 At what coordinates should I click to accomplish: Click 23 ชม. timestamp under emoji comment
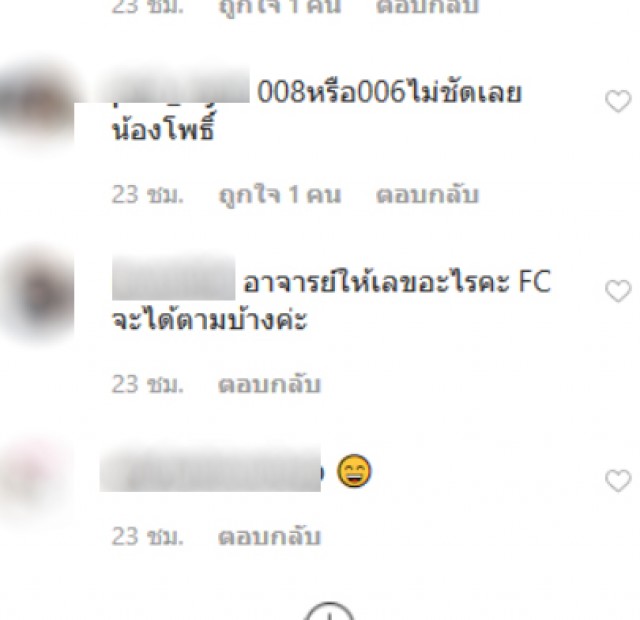pos(147,536)
